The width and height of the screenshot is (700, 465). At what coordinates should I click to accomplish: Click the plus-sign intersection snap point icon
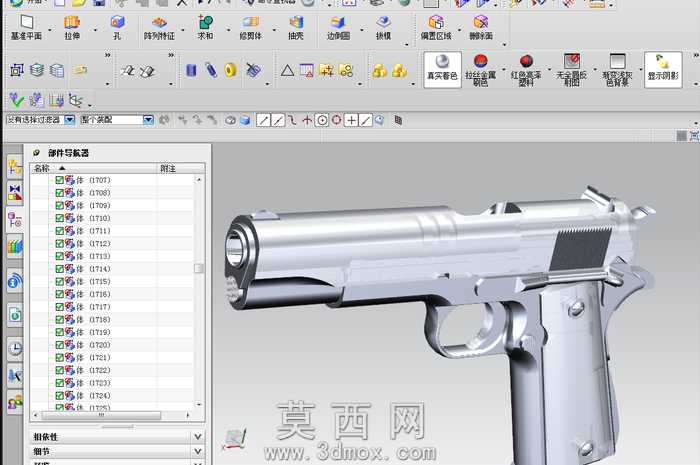point(352,120)
